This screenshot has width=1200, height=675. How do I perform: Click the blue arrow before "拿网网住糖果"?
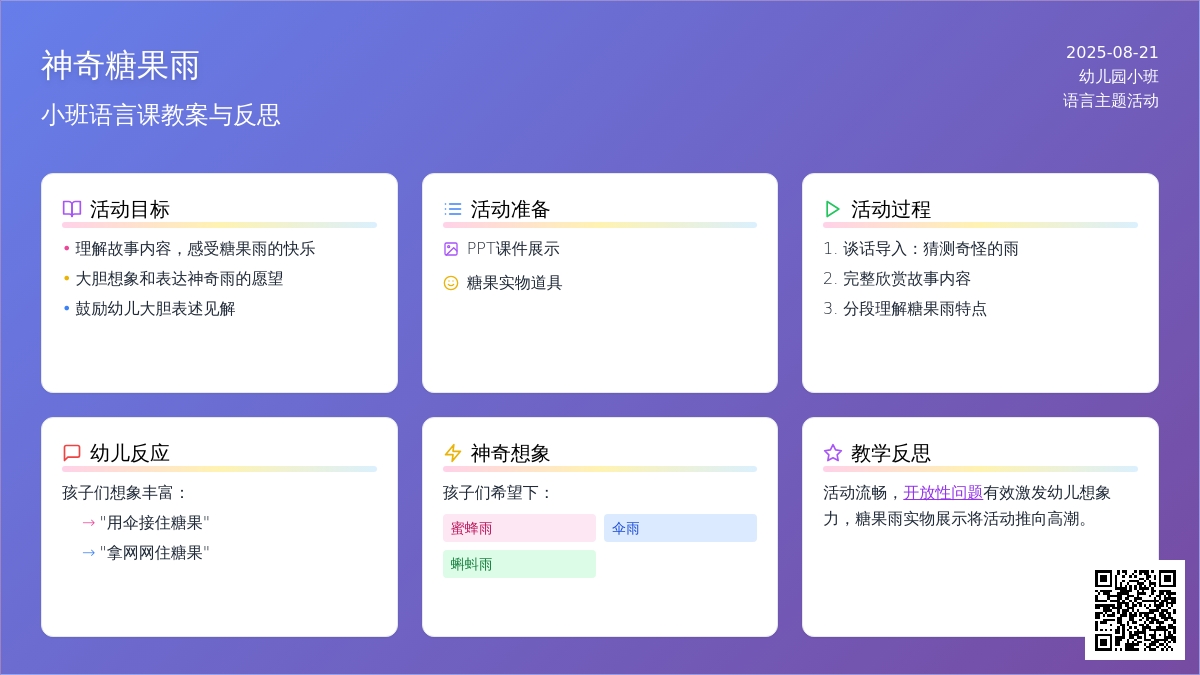pos(89,553)
